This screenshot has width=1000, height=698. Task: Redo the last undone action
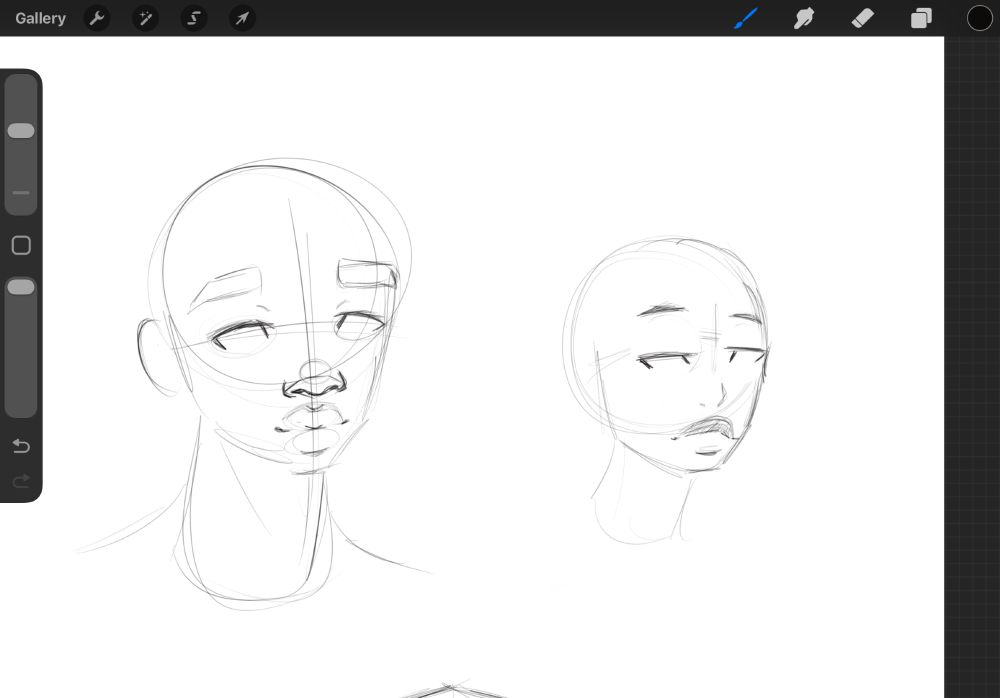(21, 480)
